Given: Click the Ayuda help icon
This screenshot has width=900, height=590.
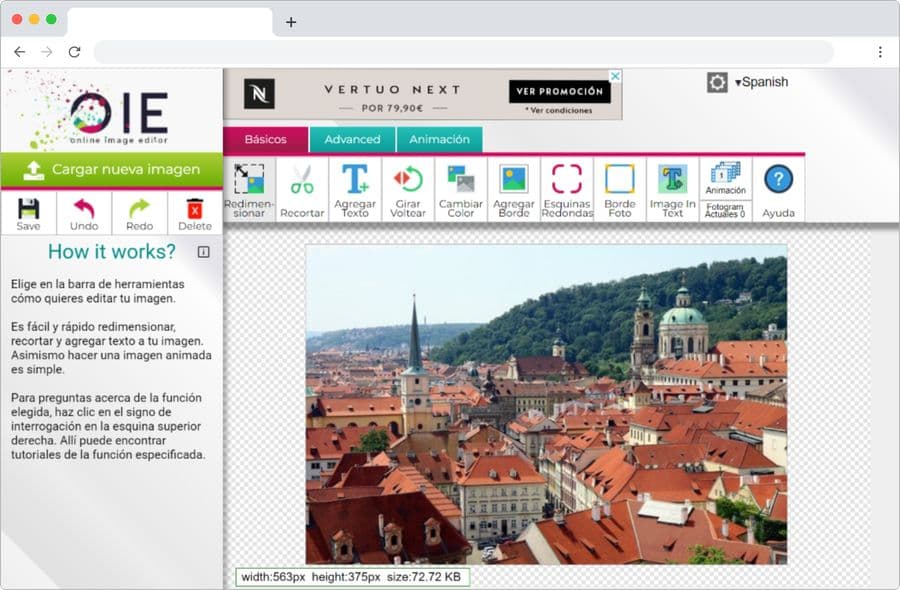Looking at the screenshot, I should (x=778, y=189).
